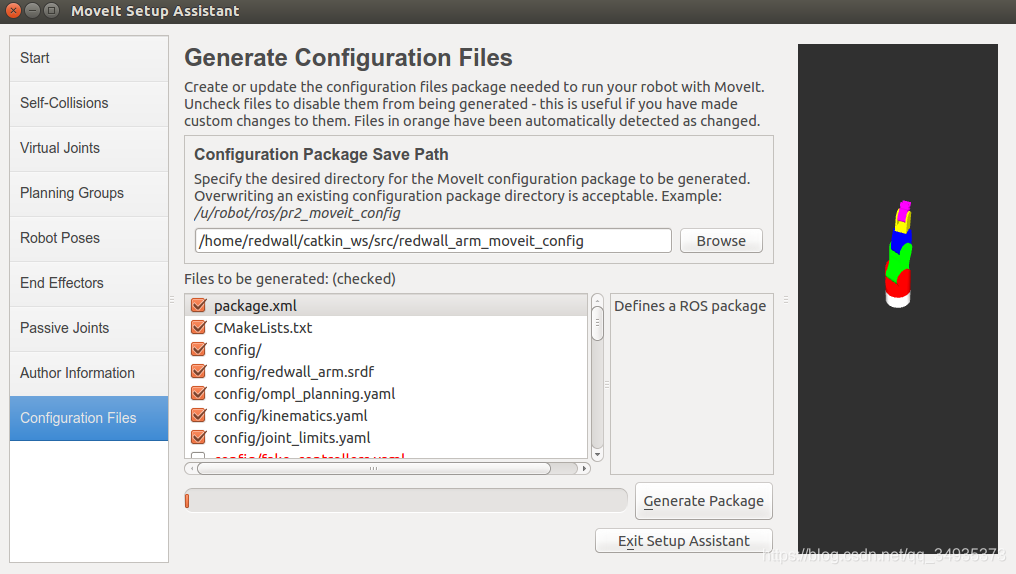Viewport: 1016px width, 574px height.
Task: Click the 'Defines a ROS package' description
Action: pyautogui.click(x=690, y=306)
